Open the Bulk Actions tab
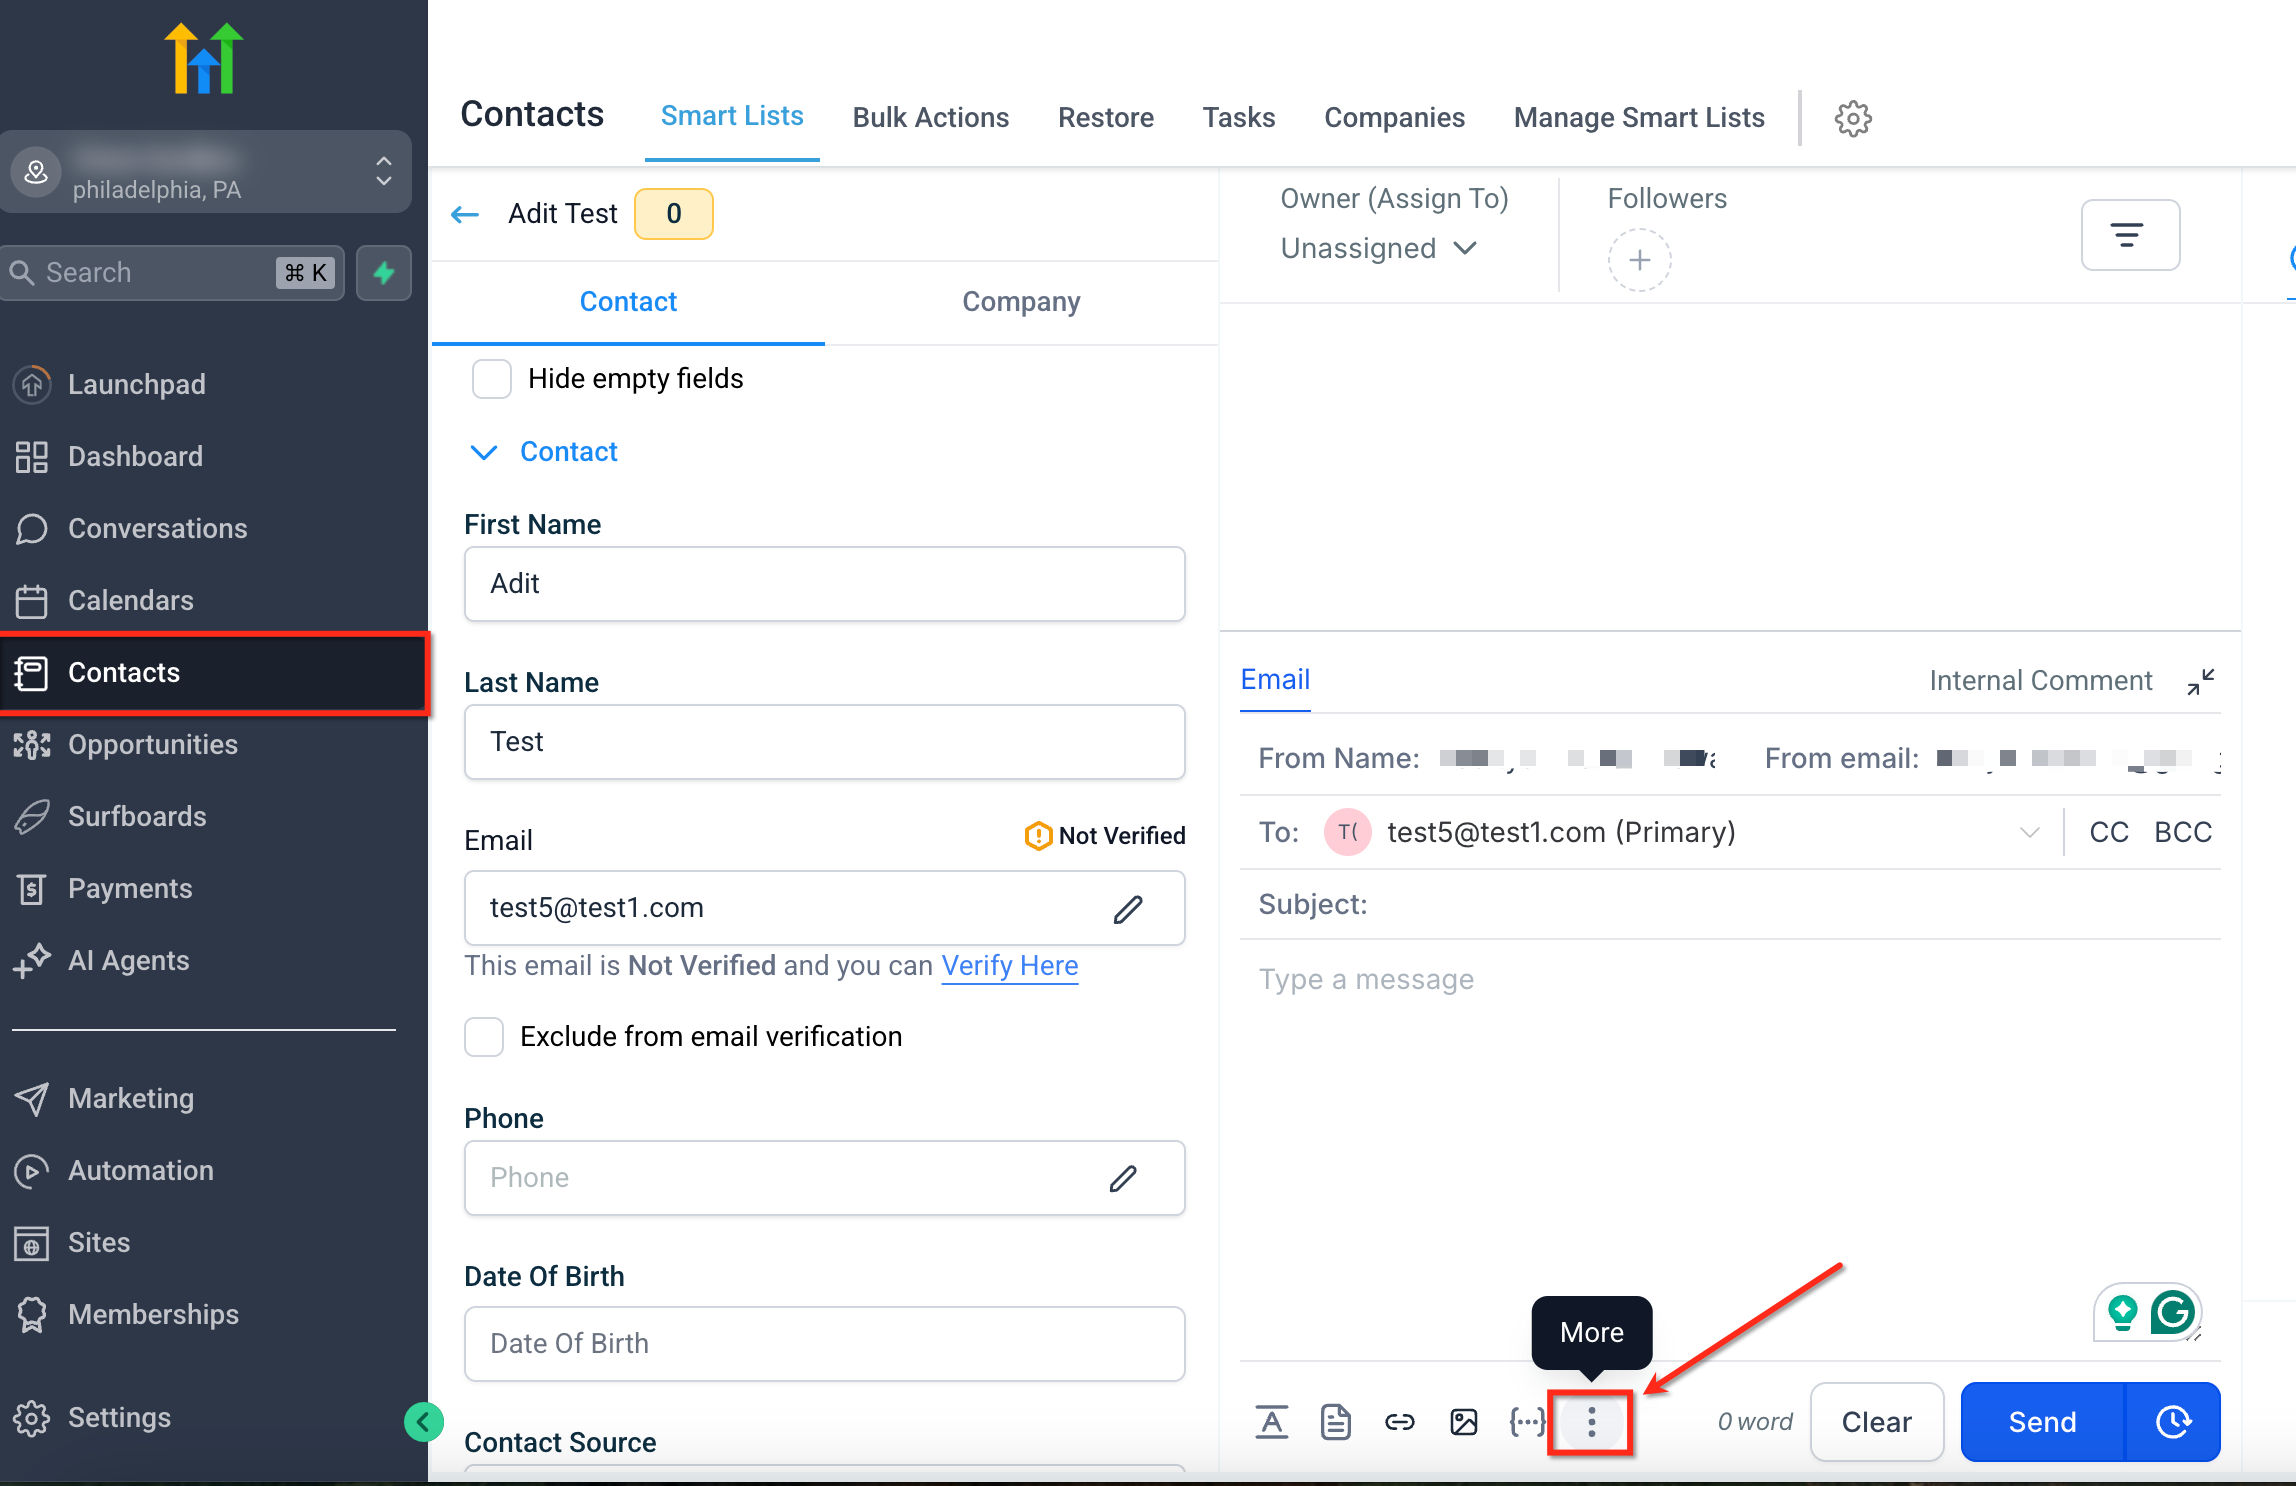This screenshot has height=1486, width=2296. tap(930, 117)
